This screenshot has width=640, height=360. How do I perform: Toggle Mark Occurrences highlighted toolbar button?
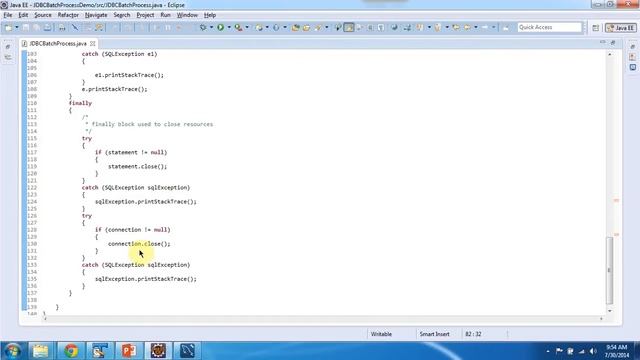click(349, 27)
